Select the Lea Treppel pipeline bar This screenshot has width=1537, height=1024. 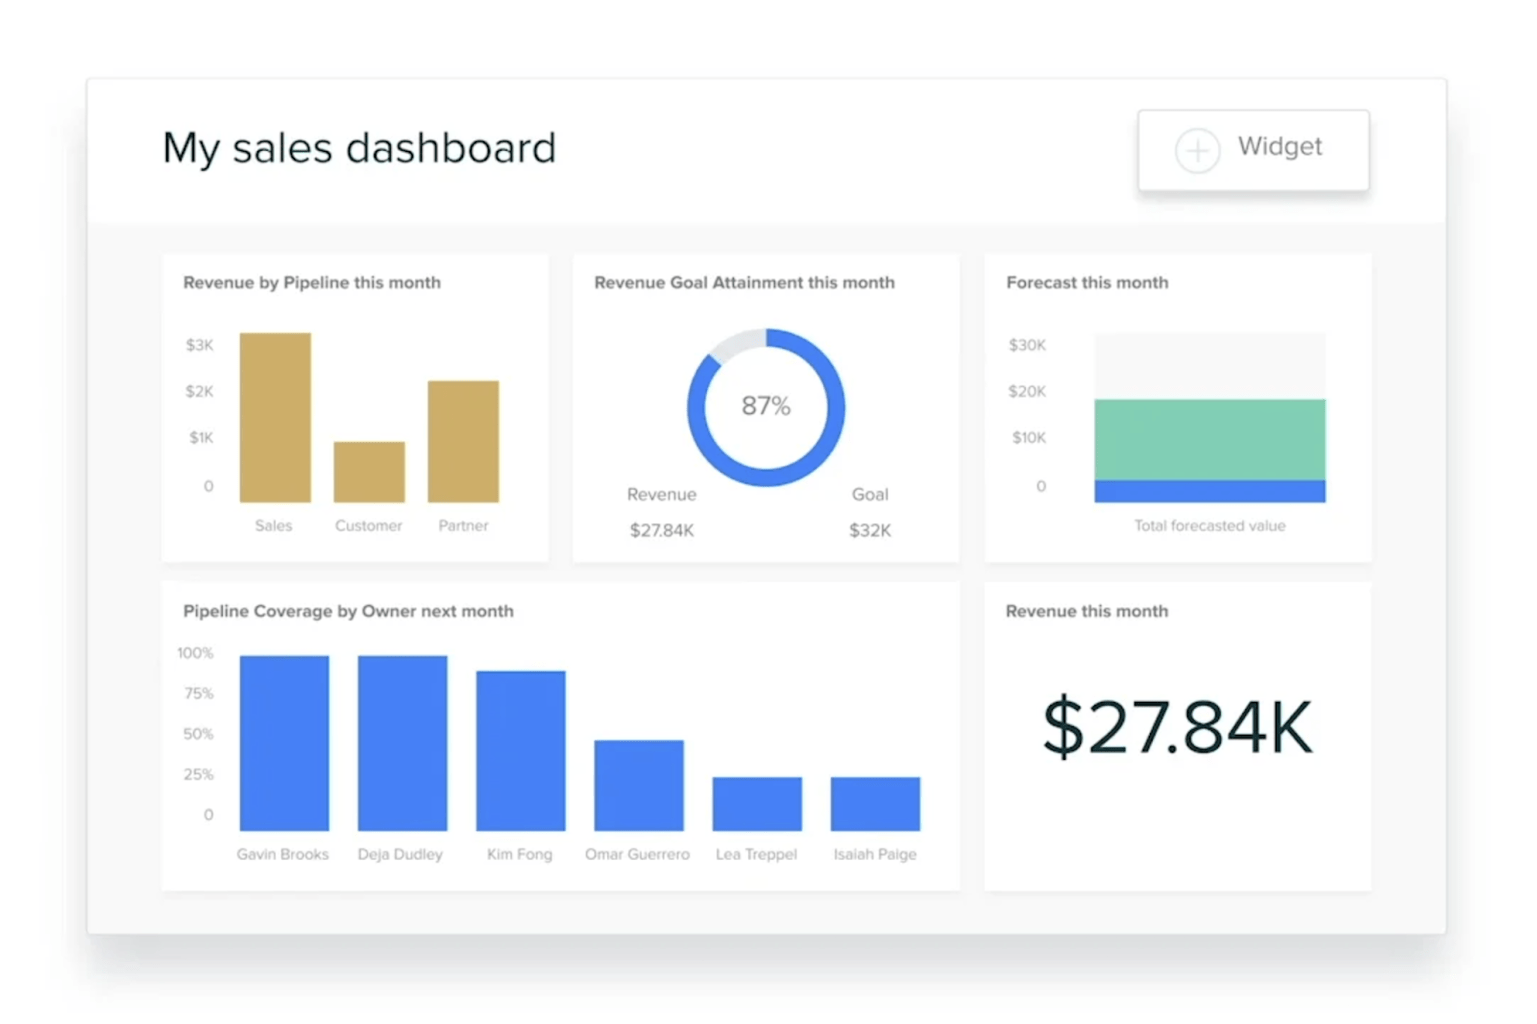pyautogui.click(x=755, y=802)
